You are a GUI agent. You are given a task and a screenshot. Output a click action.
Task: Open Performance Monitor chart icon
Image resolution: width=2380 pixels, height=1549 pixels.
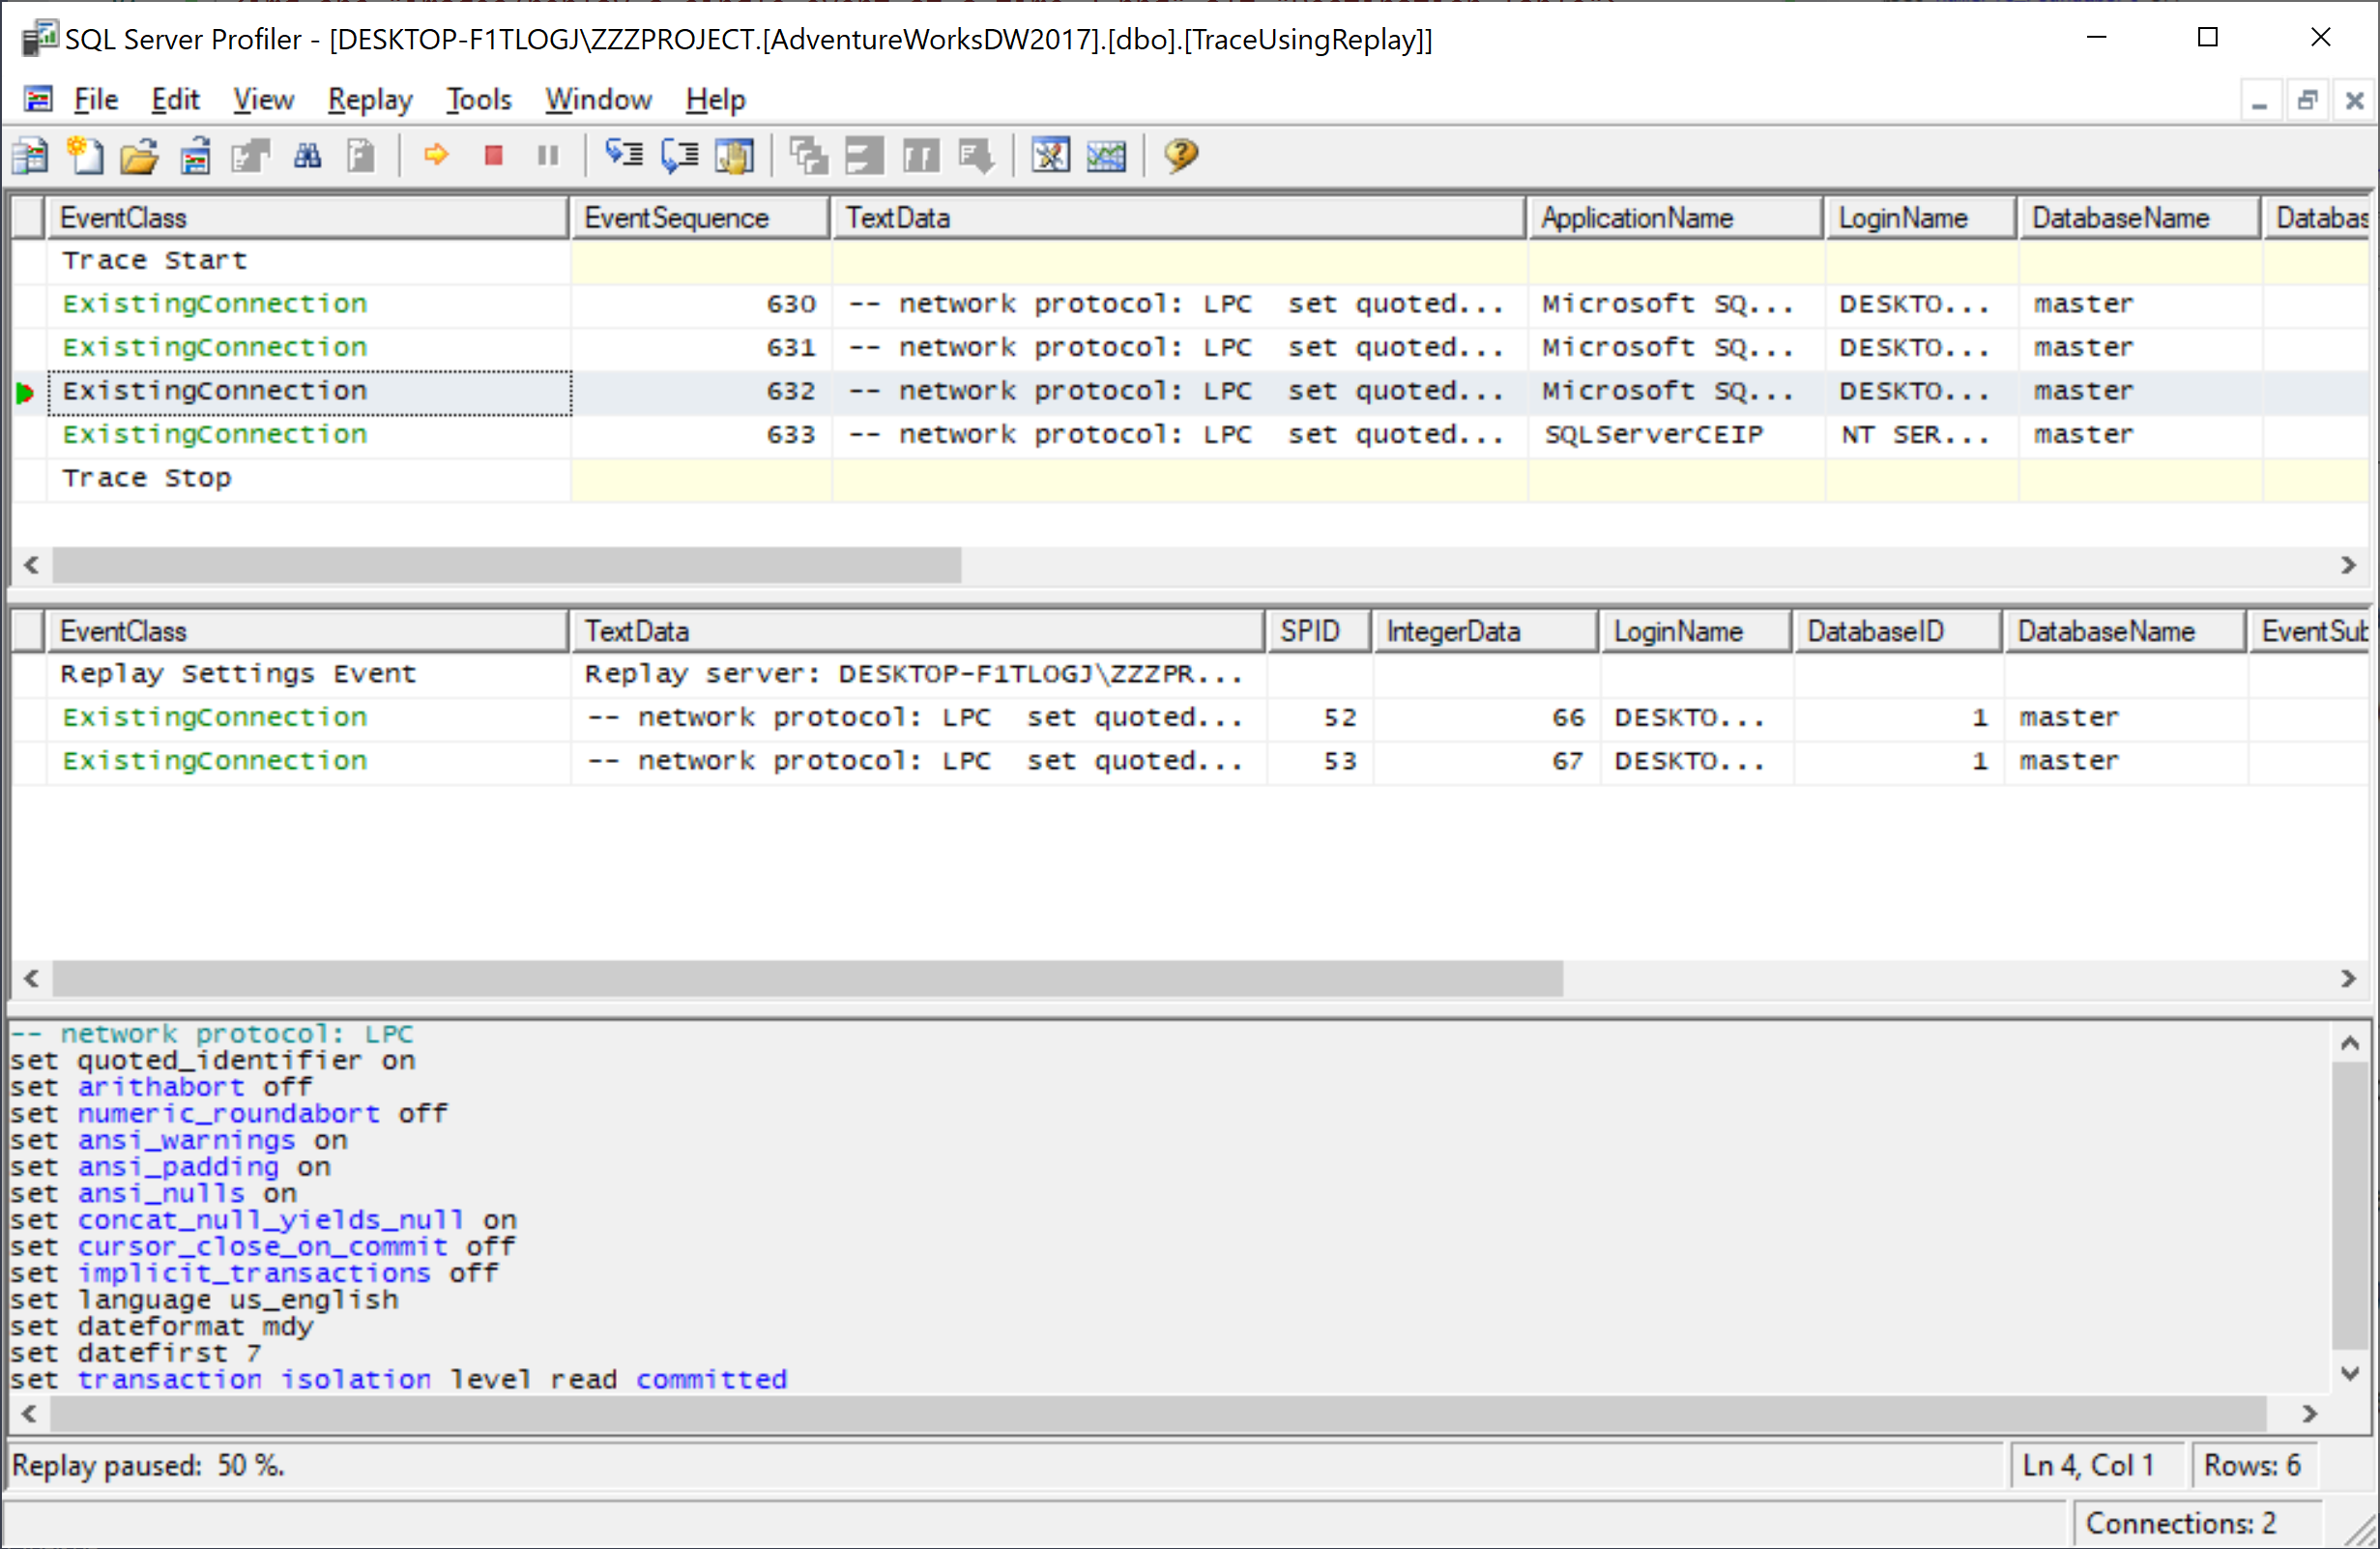pyautogui.click(x=1106, y=155)
